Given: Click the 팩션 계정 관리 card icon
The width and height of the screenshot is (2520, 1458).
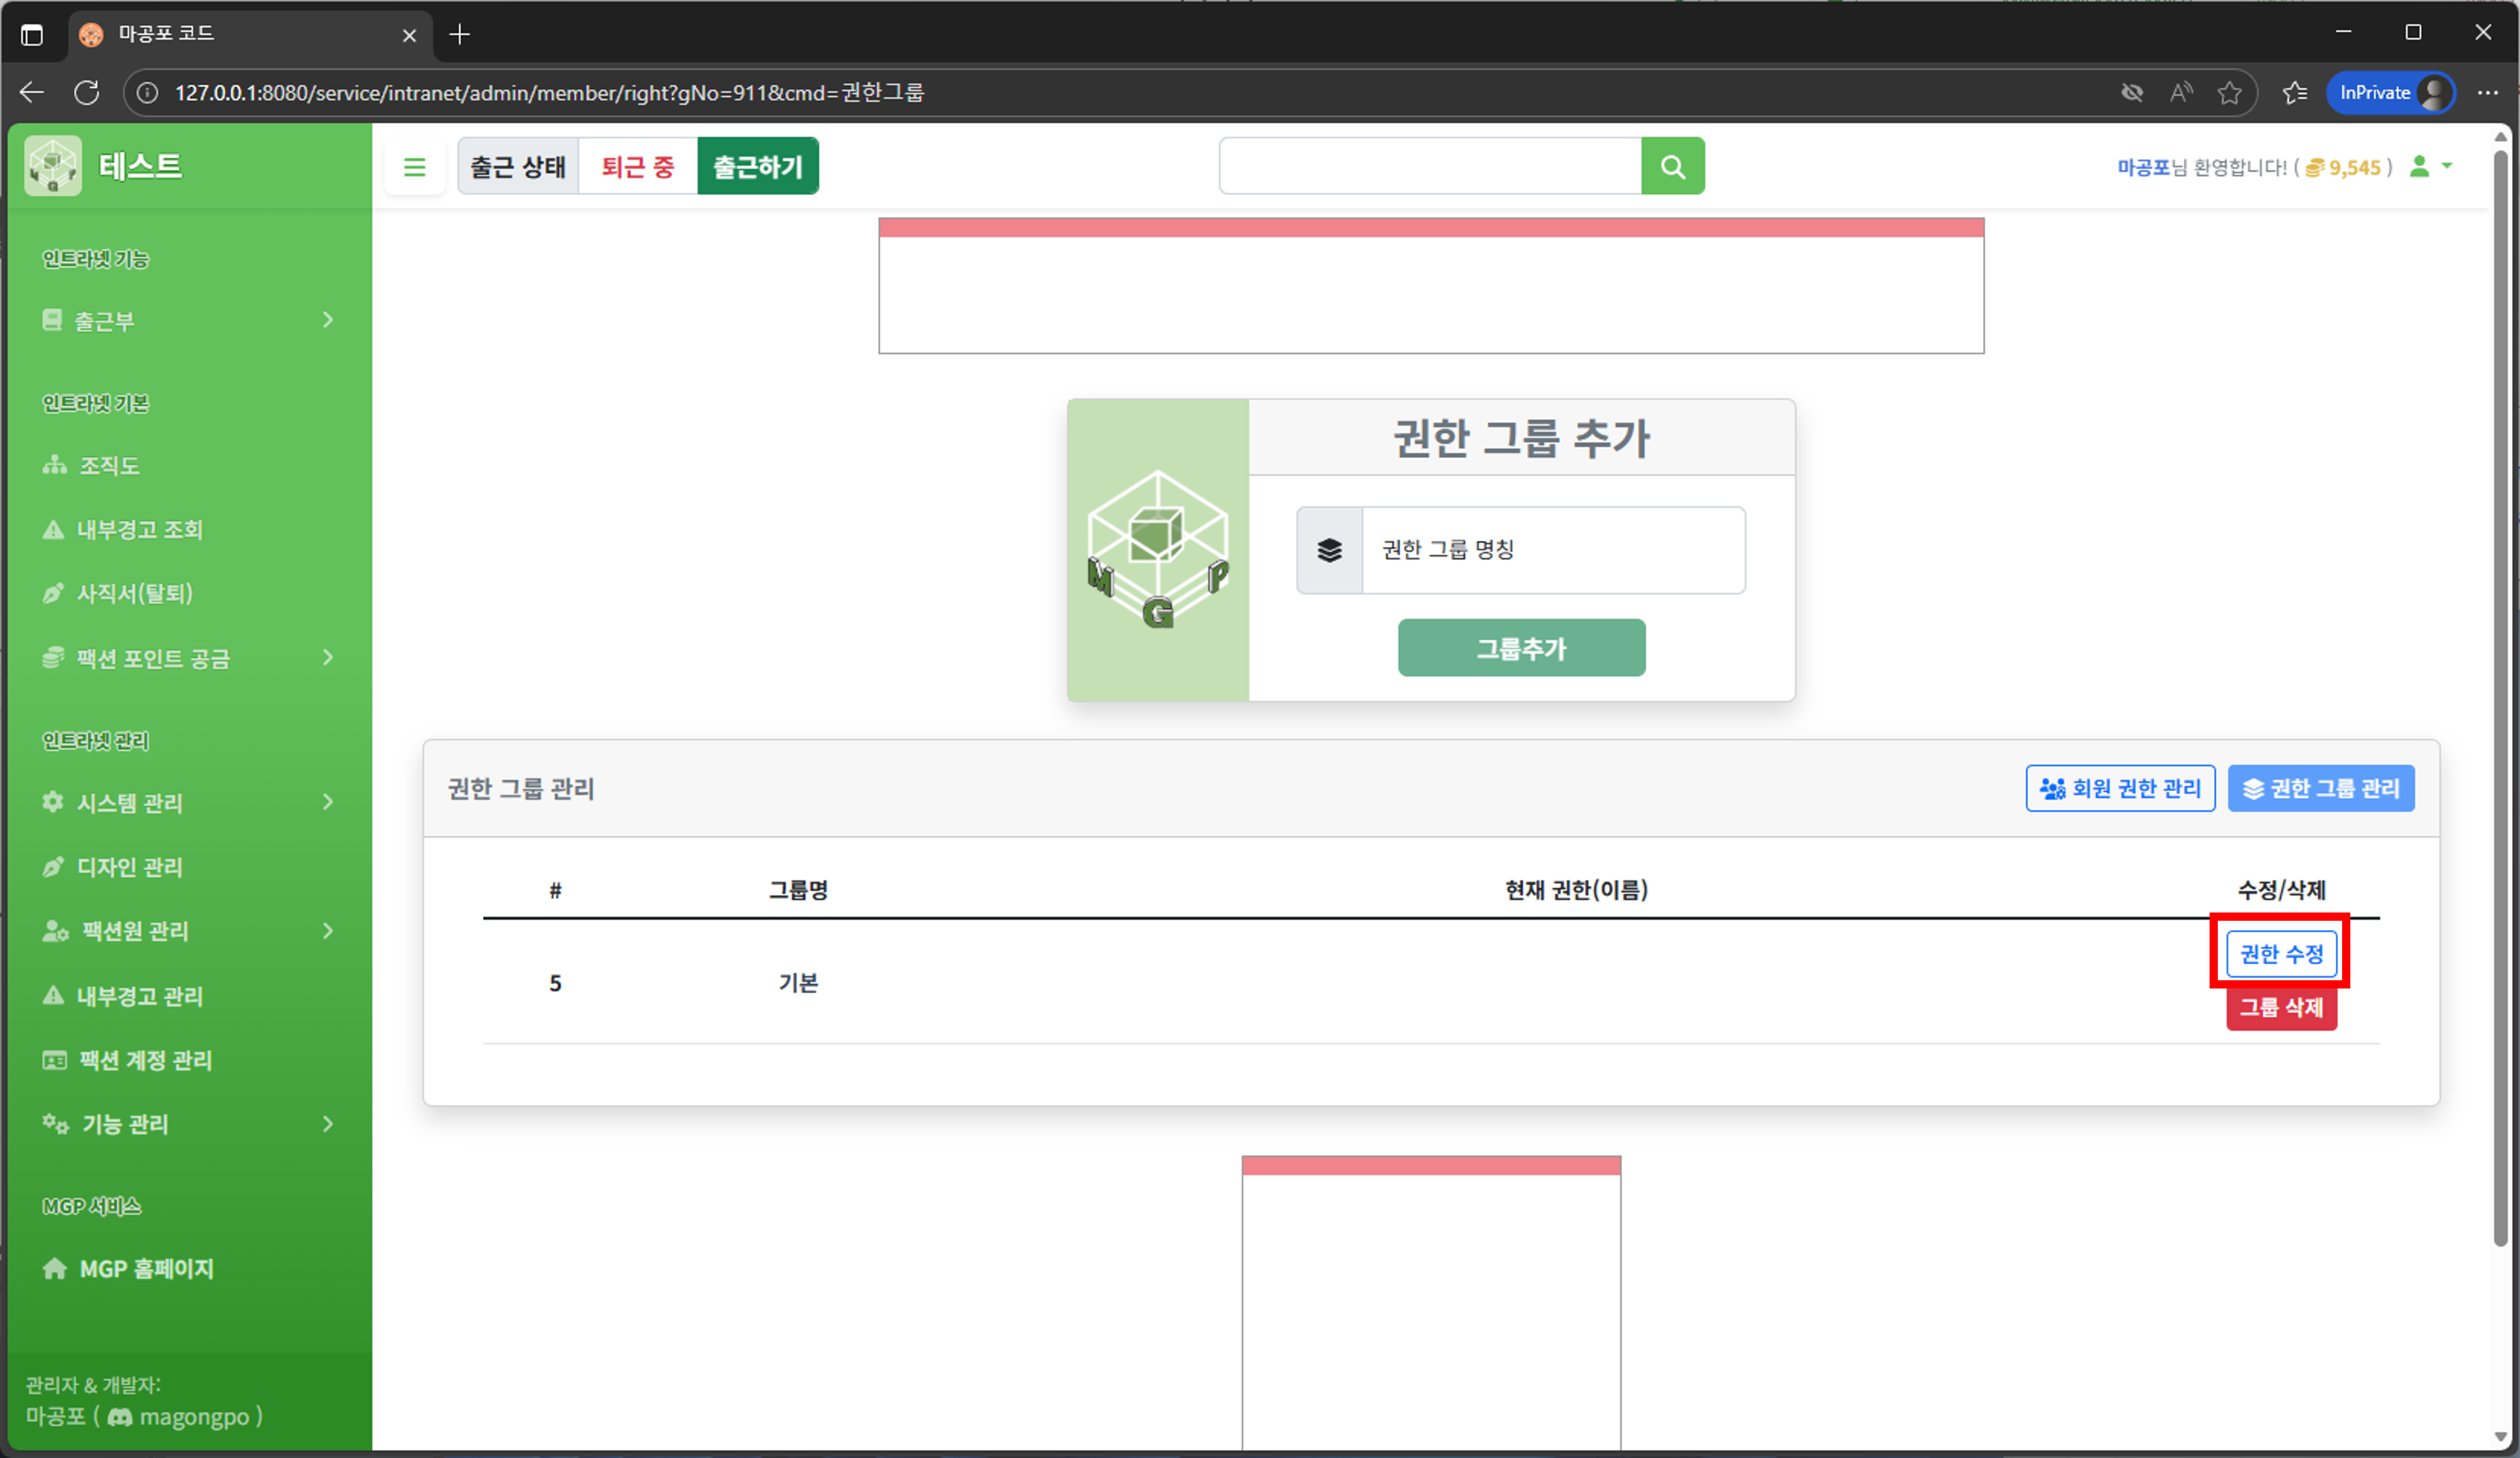Looking at the screenshot, I should [x=56, y=1060].
